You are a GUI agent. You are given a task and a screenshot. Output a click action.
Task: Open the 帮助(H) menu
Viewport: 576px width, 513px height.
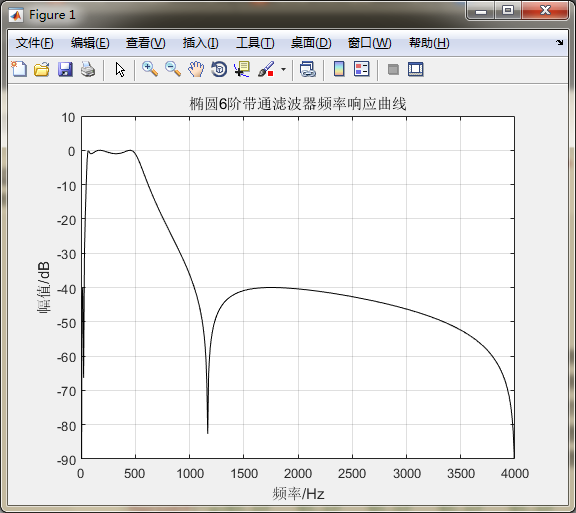pyautogui.click(x=429, y=43)
